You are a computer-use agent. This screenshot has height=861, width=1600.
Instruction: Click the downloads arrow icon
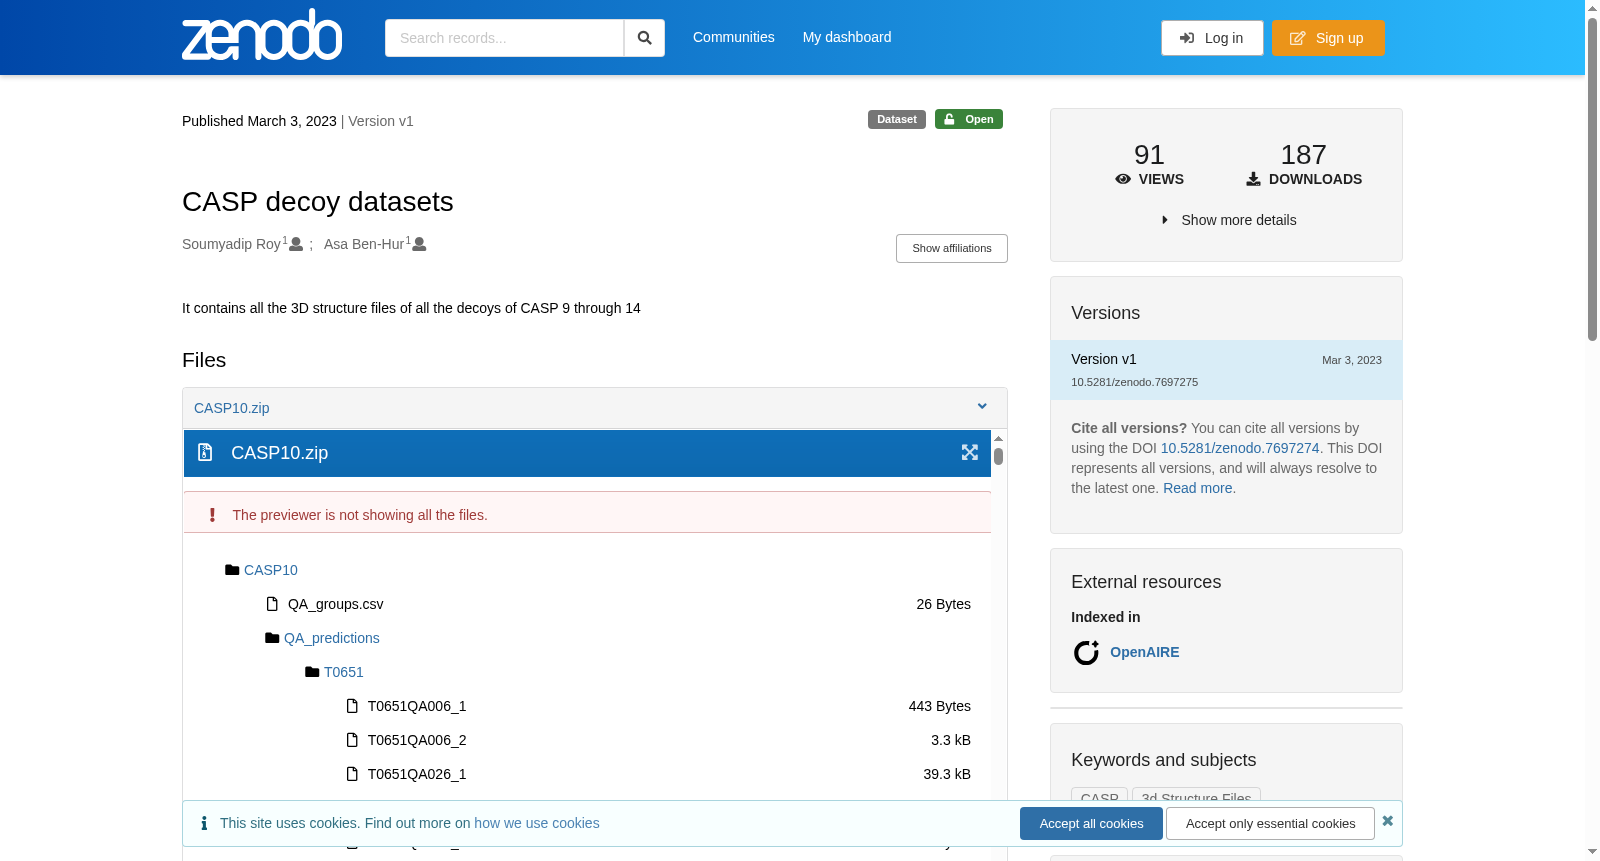coord(1253,179)
